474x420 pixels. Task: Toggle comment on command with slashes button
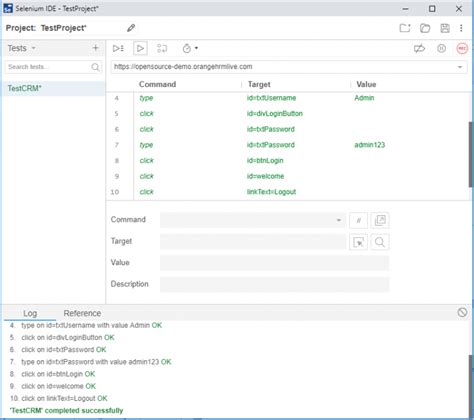pyautogui.click(x=358, y=220)
